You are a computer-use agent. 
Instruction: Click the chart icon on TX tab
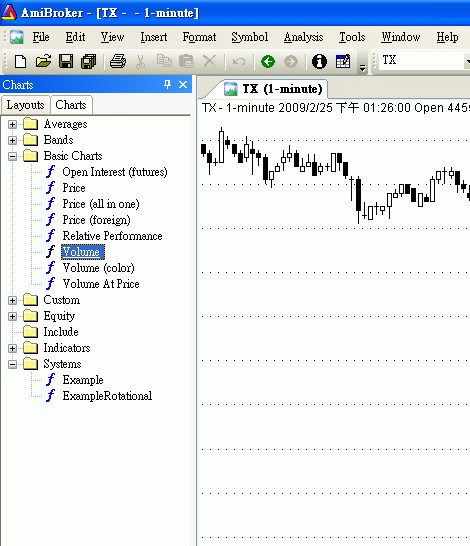click(x=230, y=89)
